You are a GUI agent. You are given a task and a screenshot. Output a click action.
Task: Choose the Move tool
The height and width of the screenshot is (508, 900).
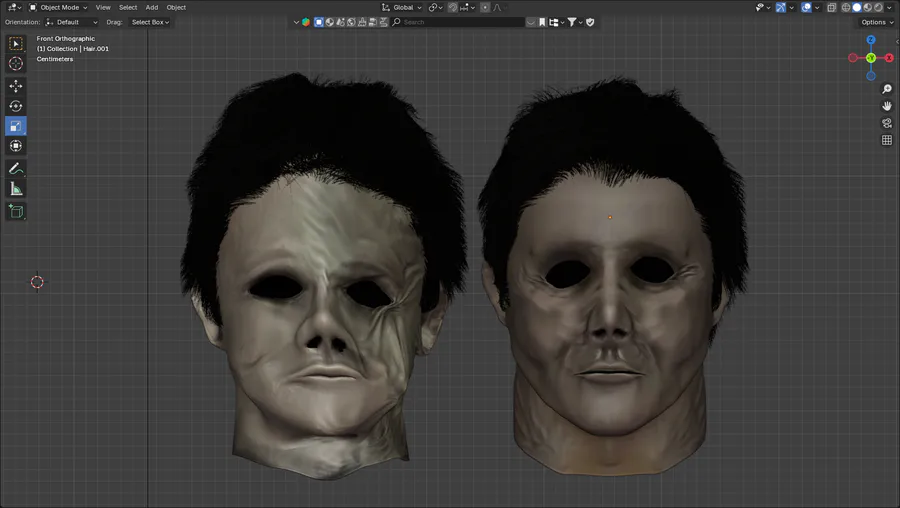[15, 86]
